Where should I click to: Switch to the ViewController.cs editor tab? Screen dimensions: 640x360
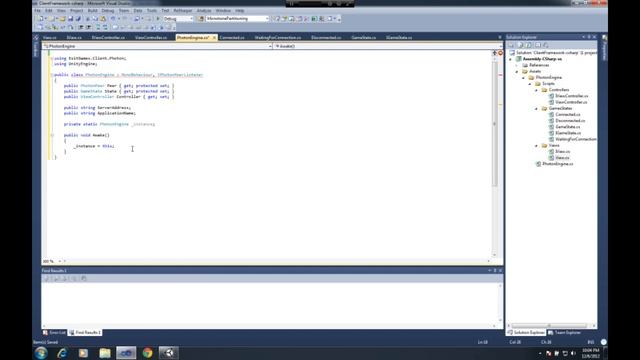(x=151, y=38)
